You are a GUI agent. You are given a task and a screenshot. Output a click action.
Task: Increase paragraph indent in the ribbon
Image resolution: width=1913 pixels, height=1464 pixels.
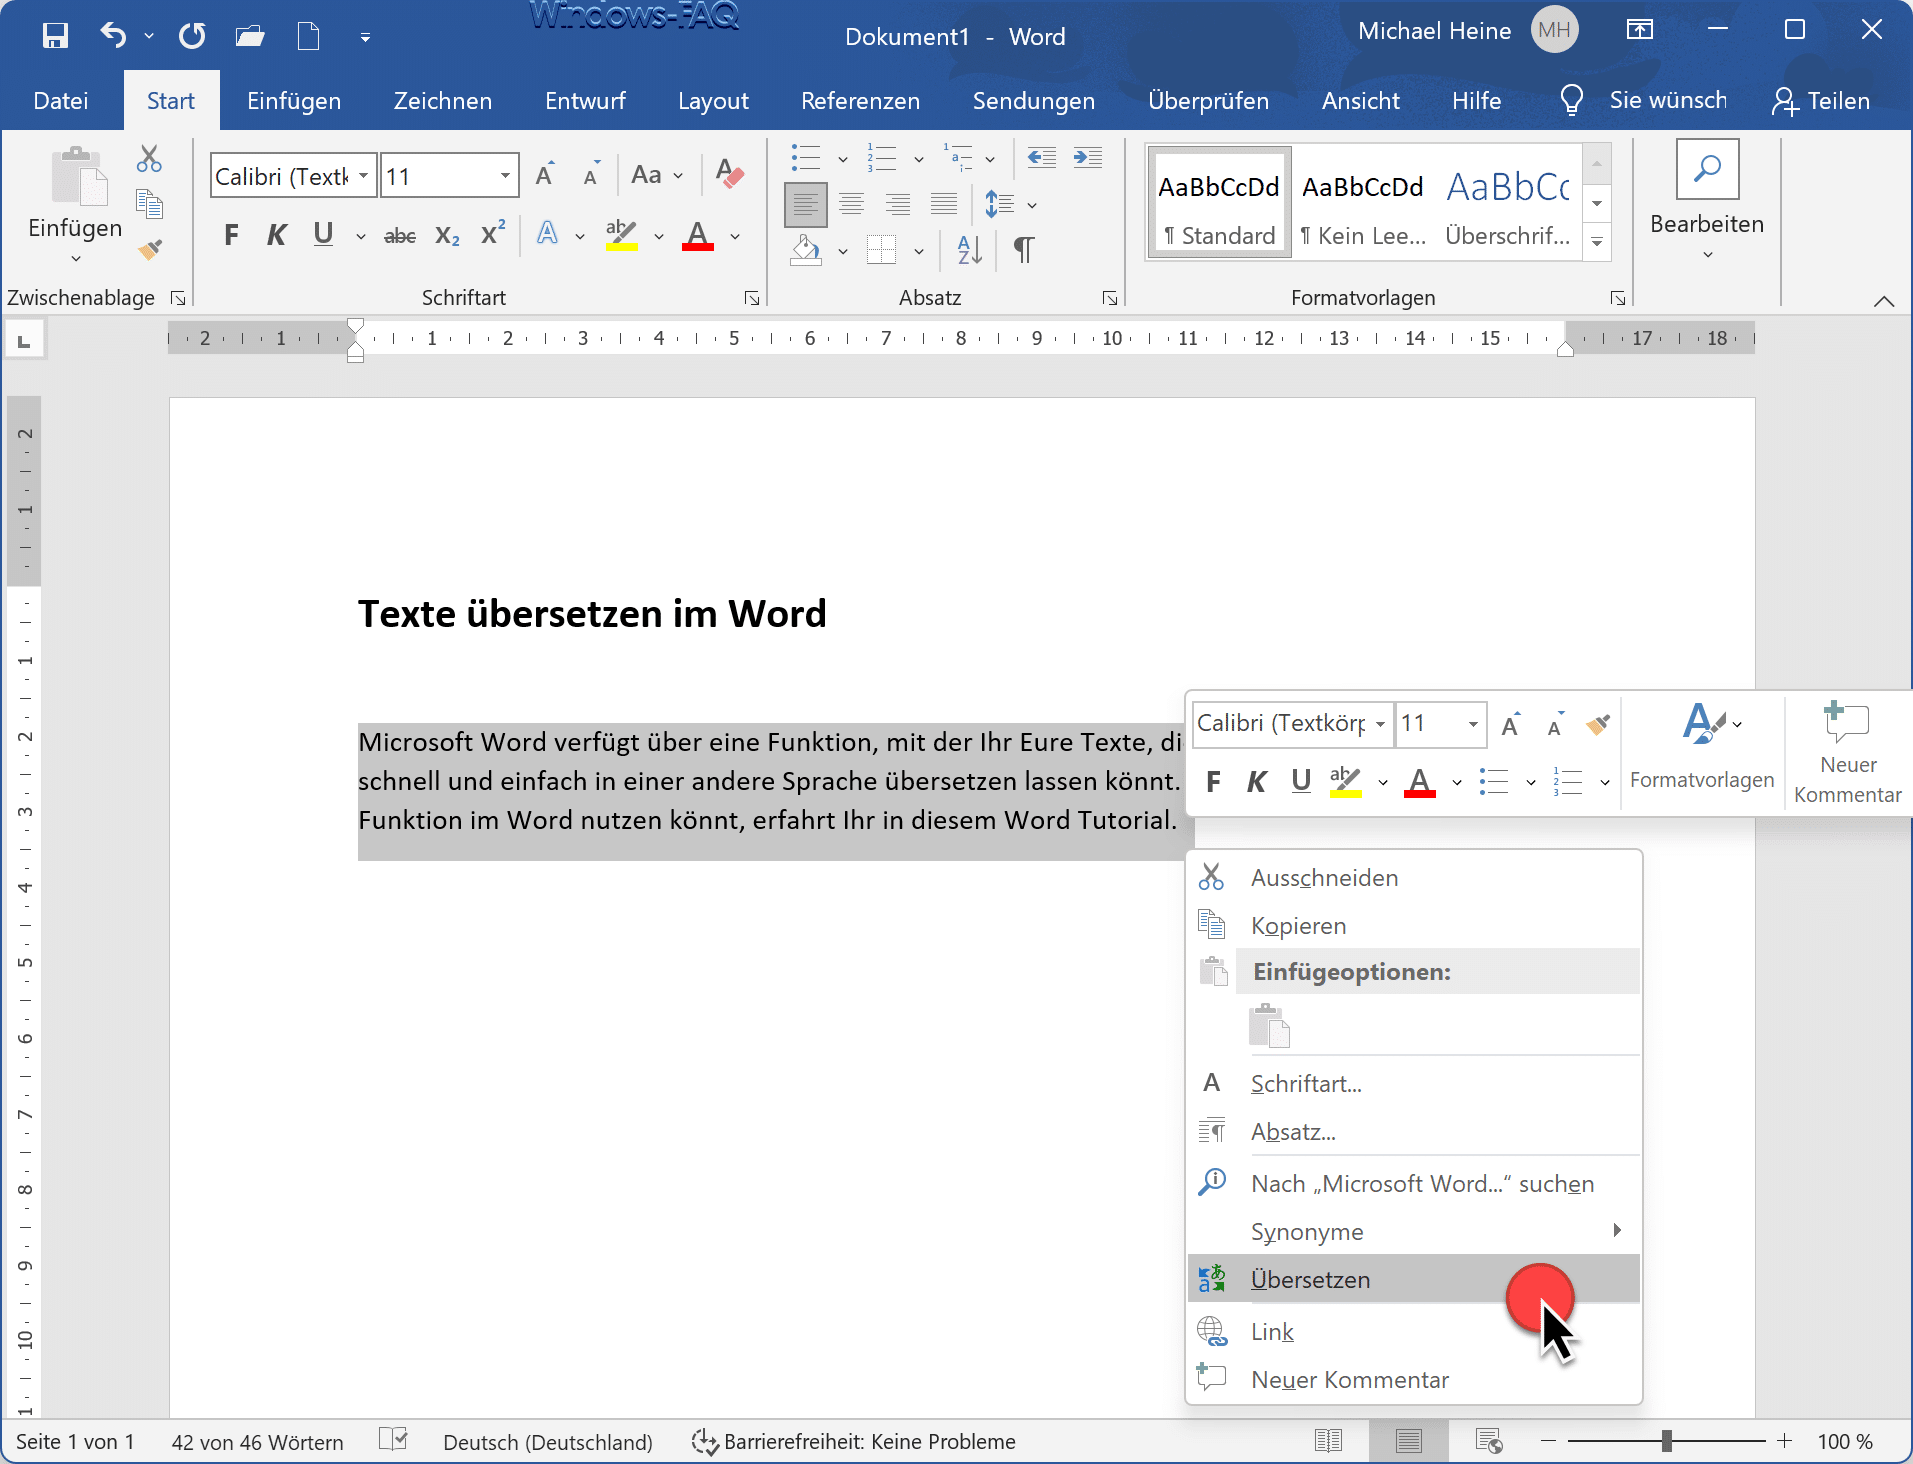1088,157
